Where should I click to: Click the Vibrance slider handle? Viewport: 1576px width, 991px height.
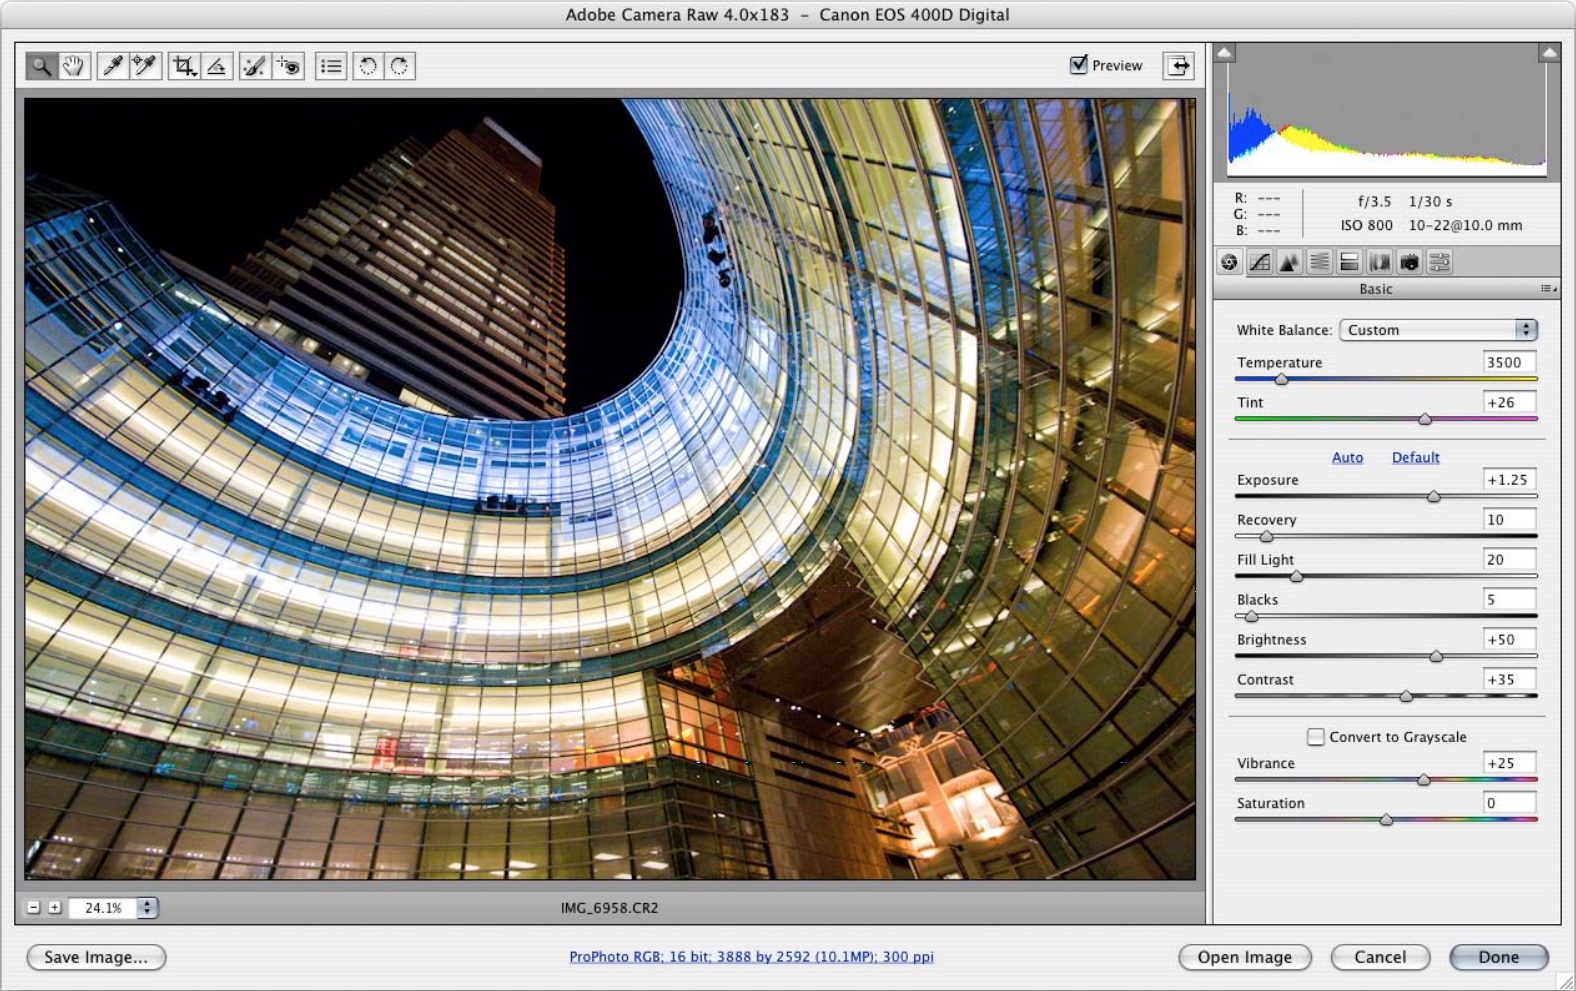(1424, 780)
